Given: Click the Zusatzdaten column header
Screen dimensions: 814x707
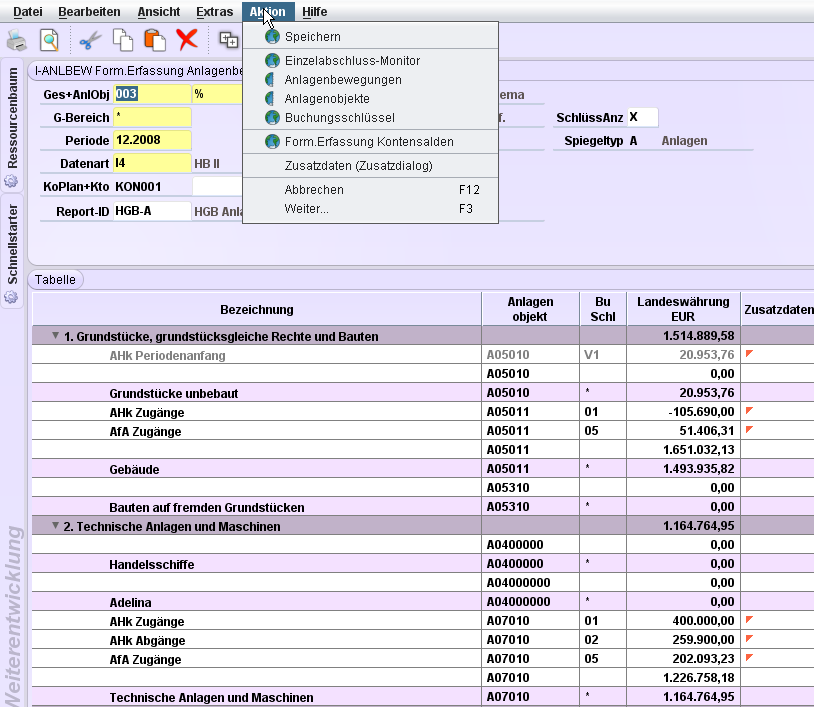Looking at the screenshot, I should (778, 309).
